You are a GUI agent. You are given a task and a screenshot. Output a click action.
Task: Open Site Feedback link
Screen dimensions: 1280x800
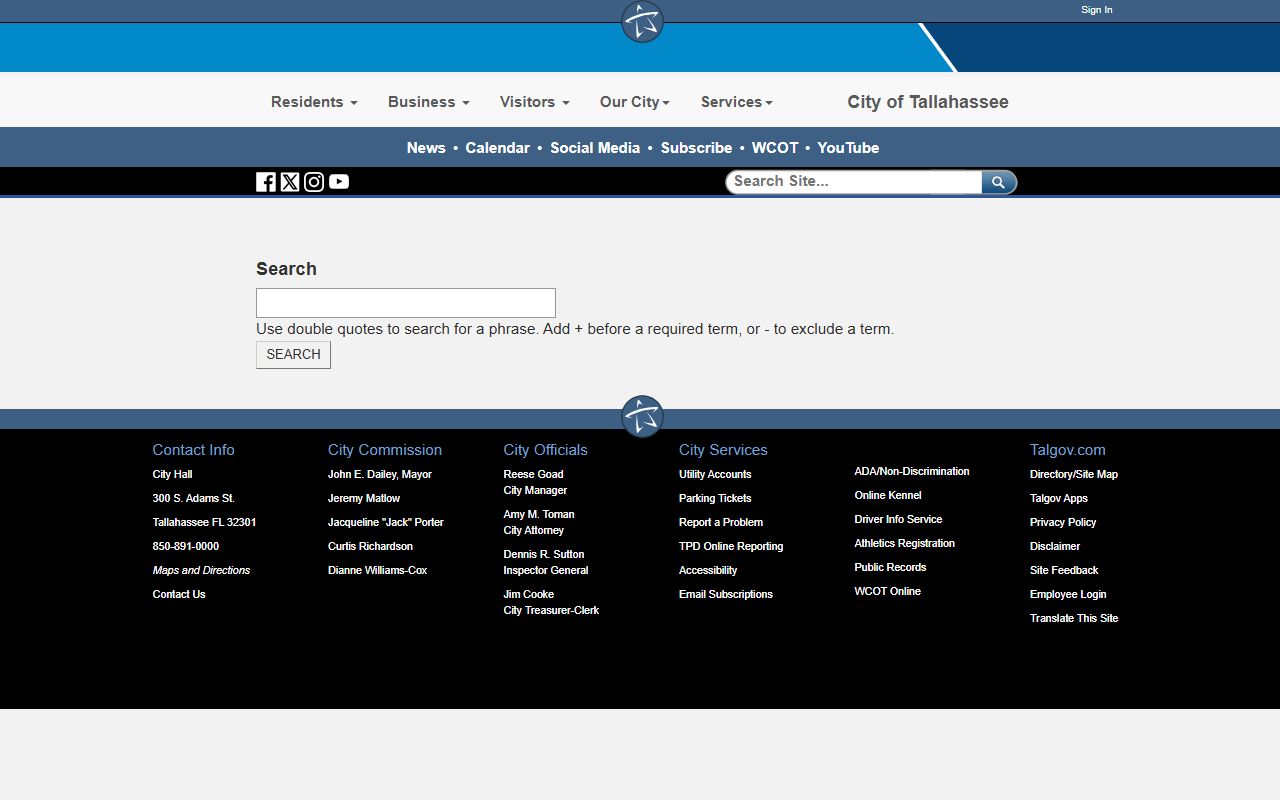[x=1064, y=570]
